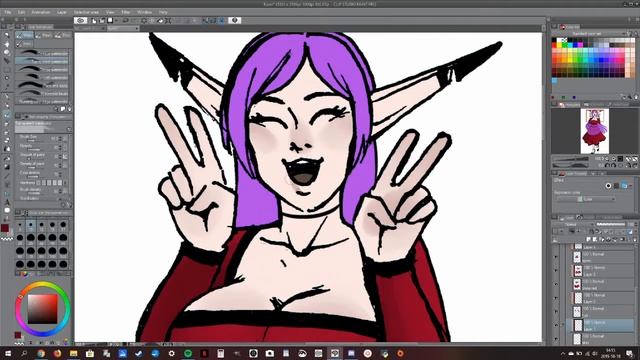Select the Zoom magnifier tool
Viewport: 640px width, 360px height.
pyautogui.click(x=7, y=36)
